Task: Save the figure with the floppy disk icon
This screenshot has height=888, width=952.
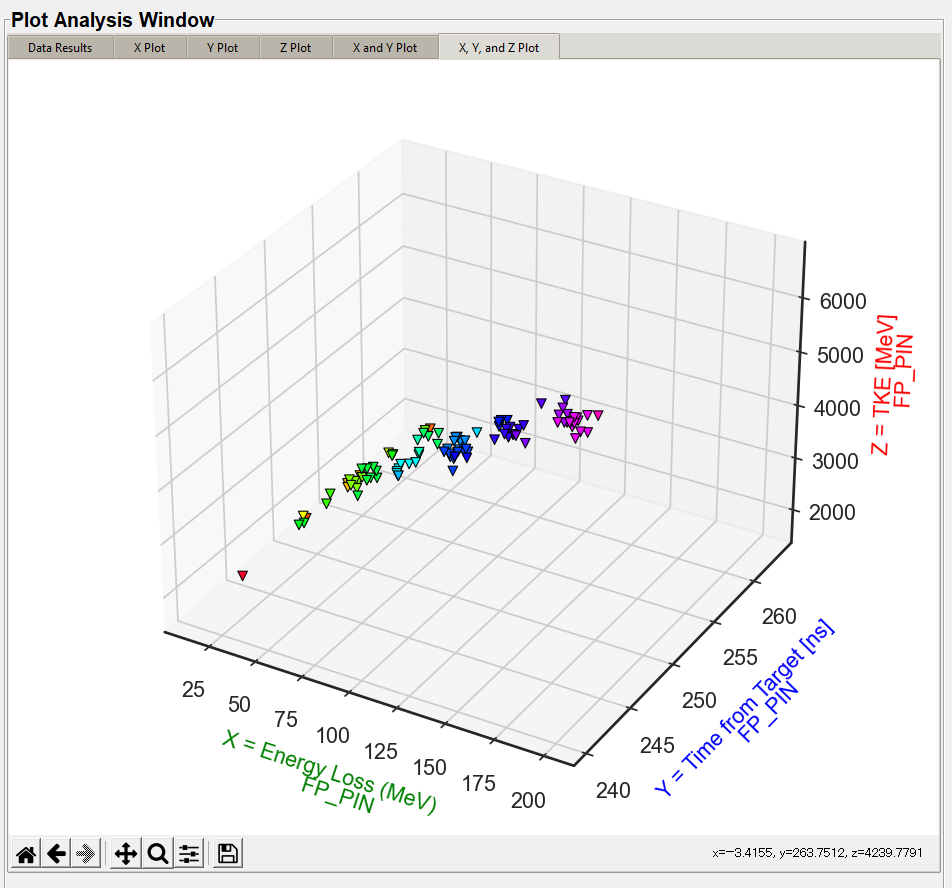Action: pos(227,853)
